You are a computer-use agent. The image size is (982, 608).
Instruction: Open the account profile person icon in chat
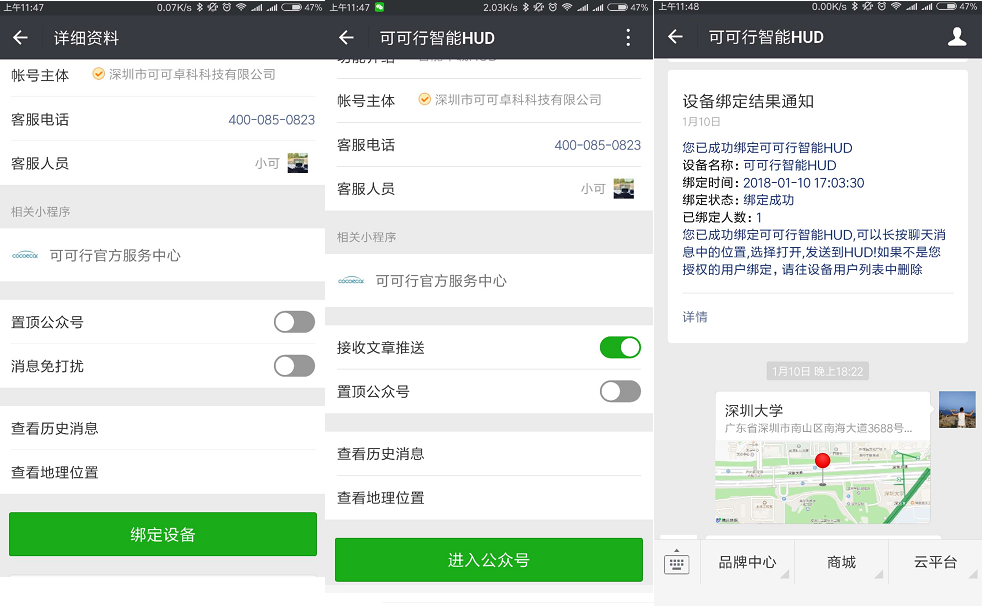(957, 37)
